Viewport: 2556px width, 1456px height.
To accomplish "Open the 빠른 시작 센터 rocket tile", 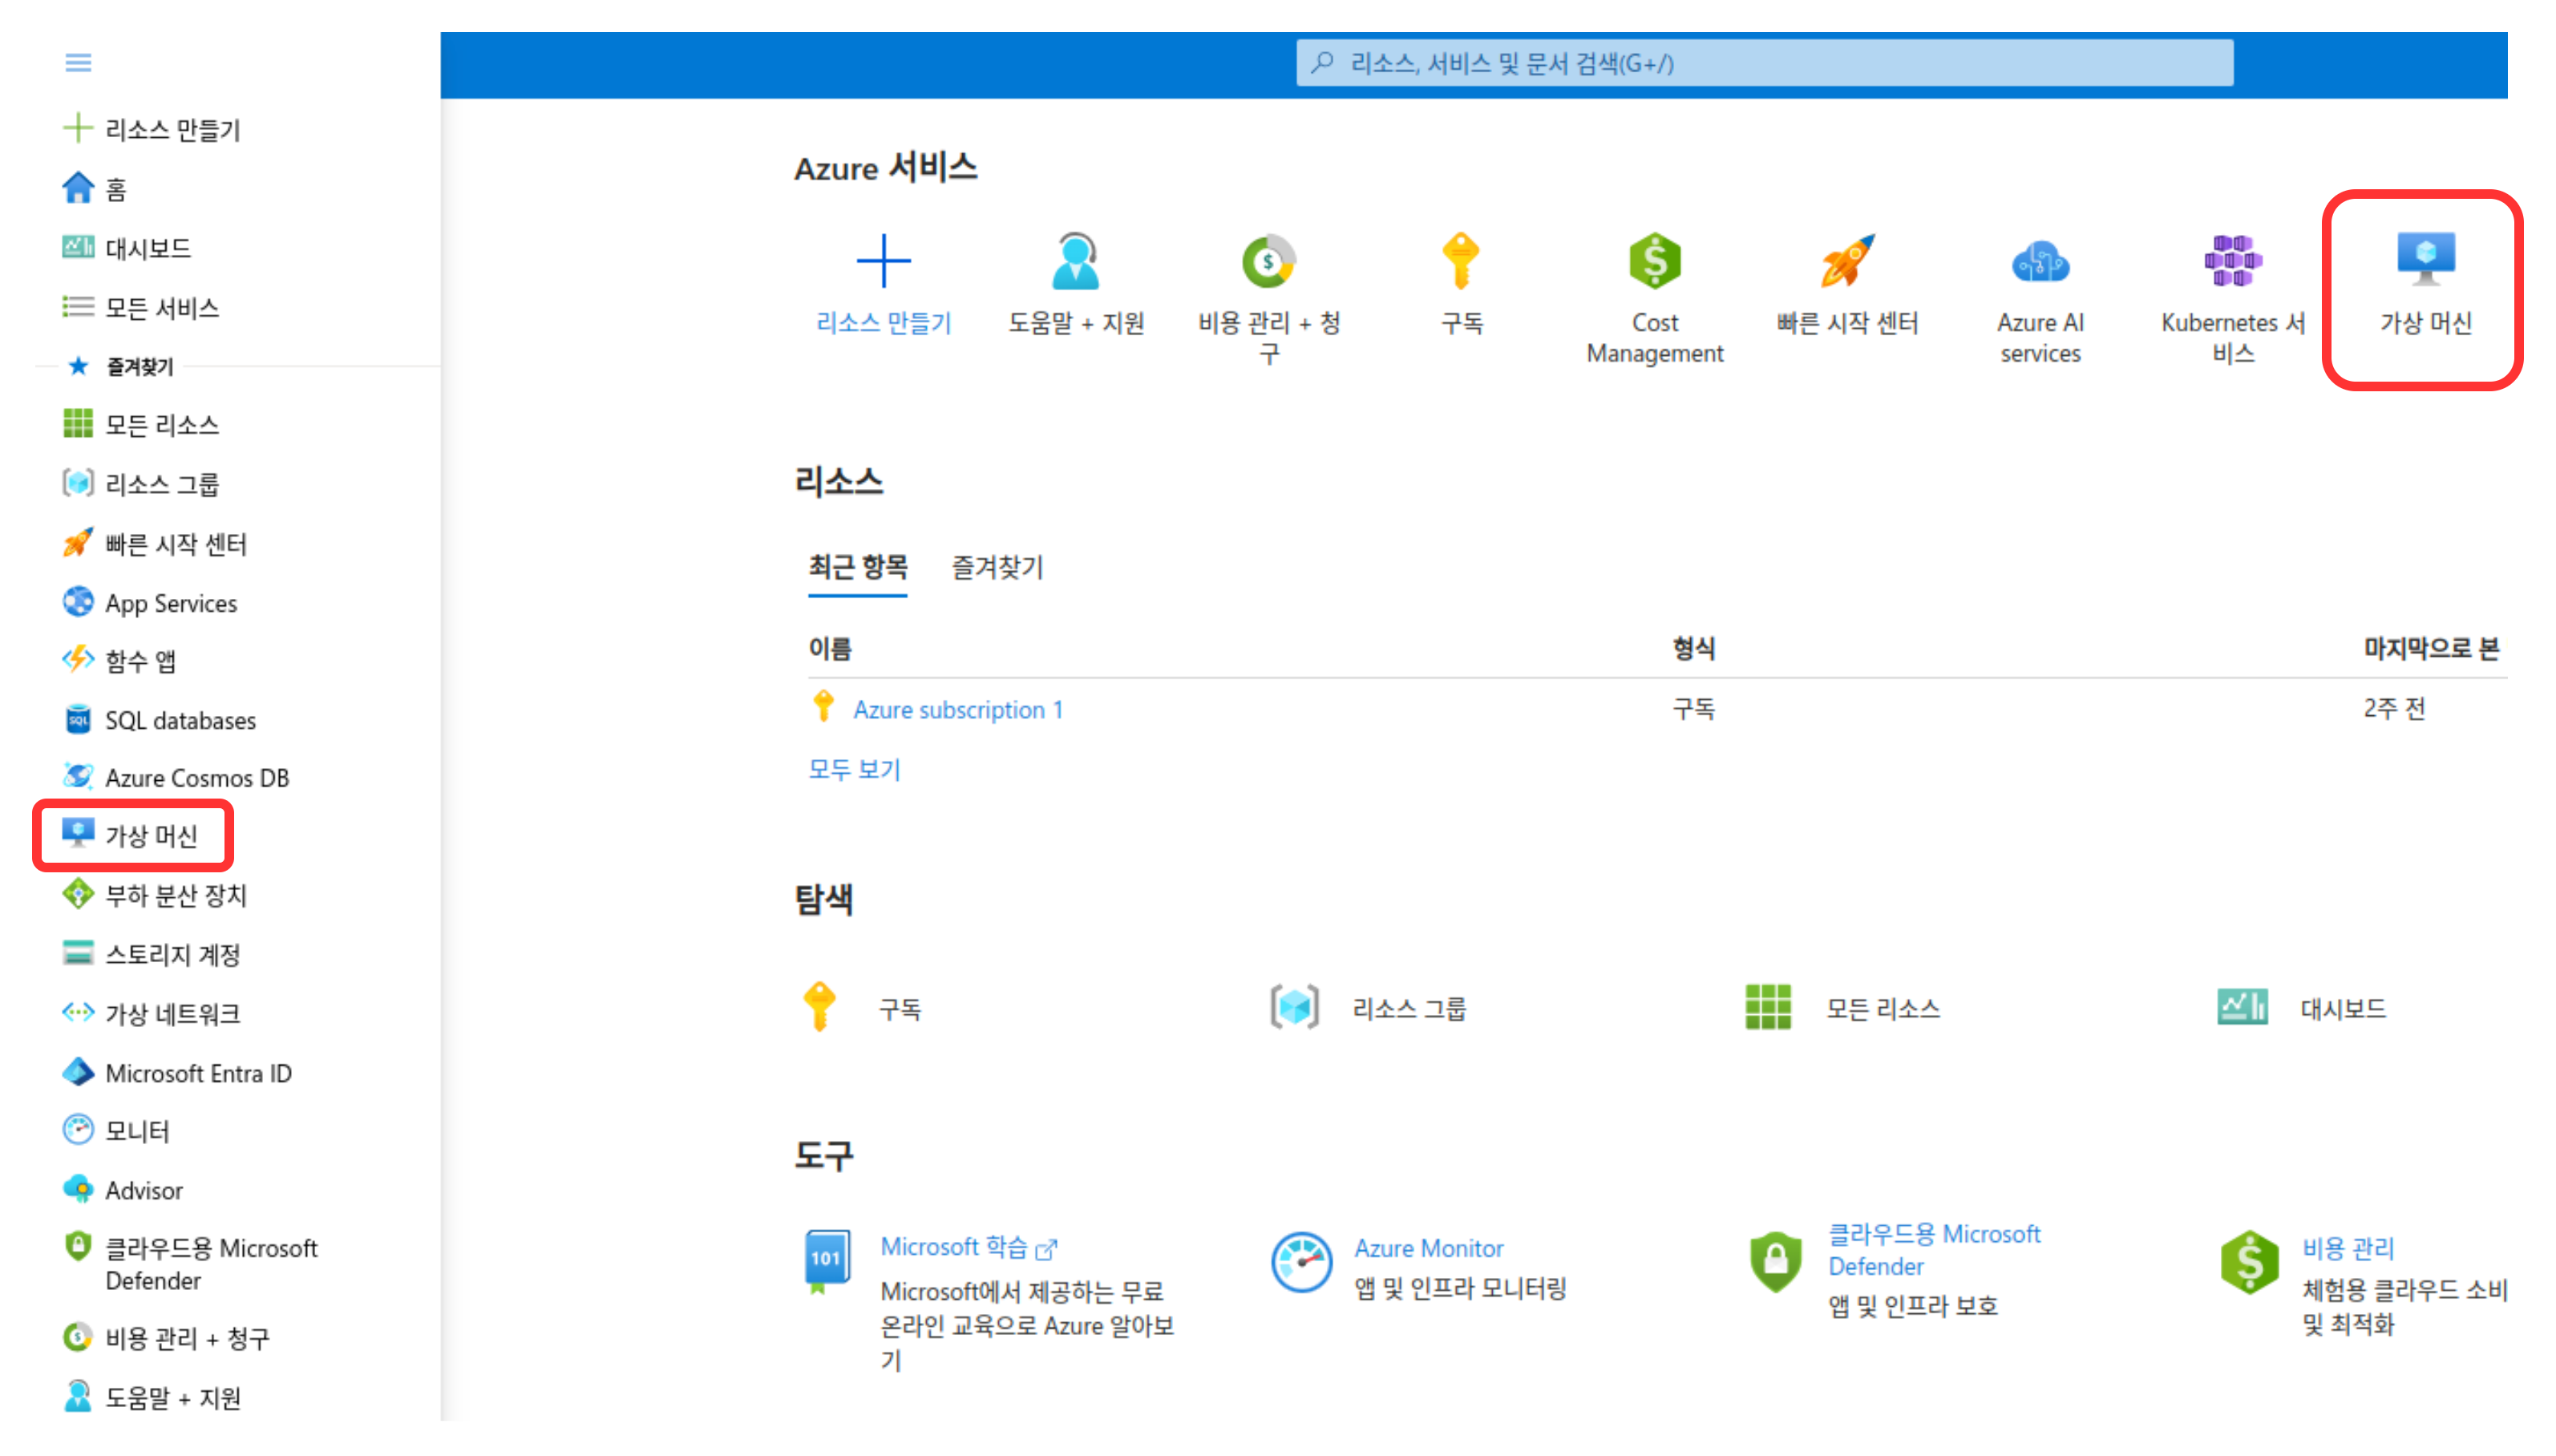I will click(1847, 284).
